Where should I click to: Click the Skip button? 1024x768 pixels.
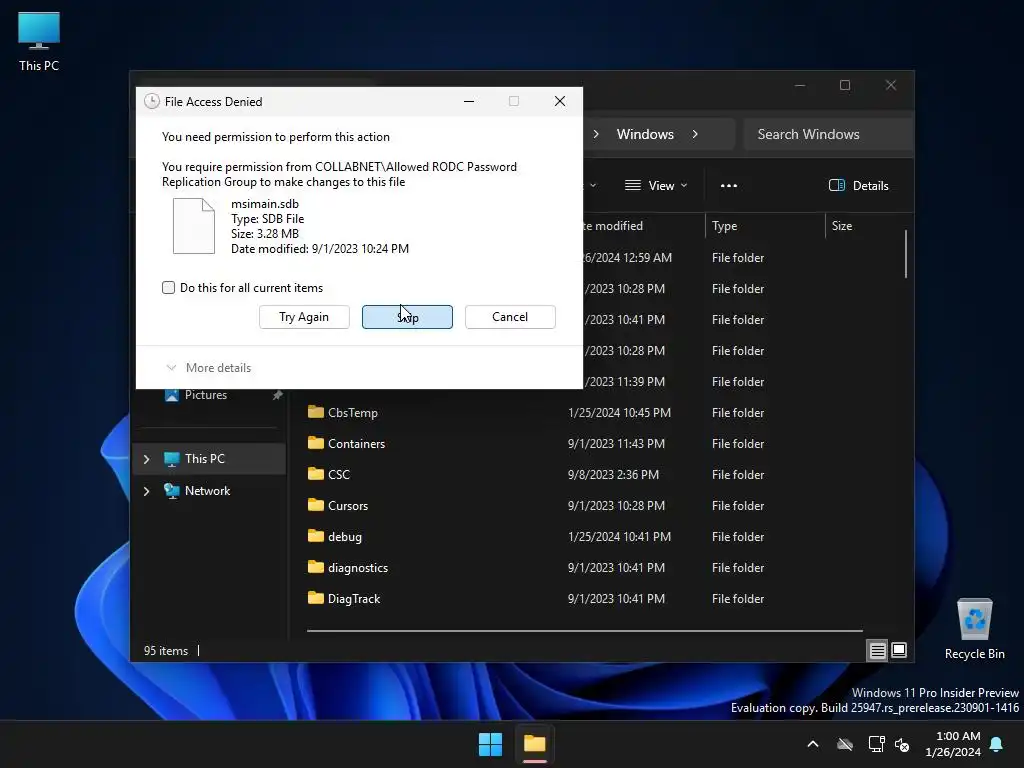click(408, 317)
